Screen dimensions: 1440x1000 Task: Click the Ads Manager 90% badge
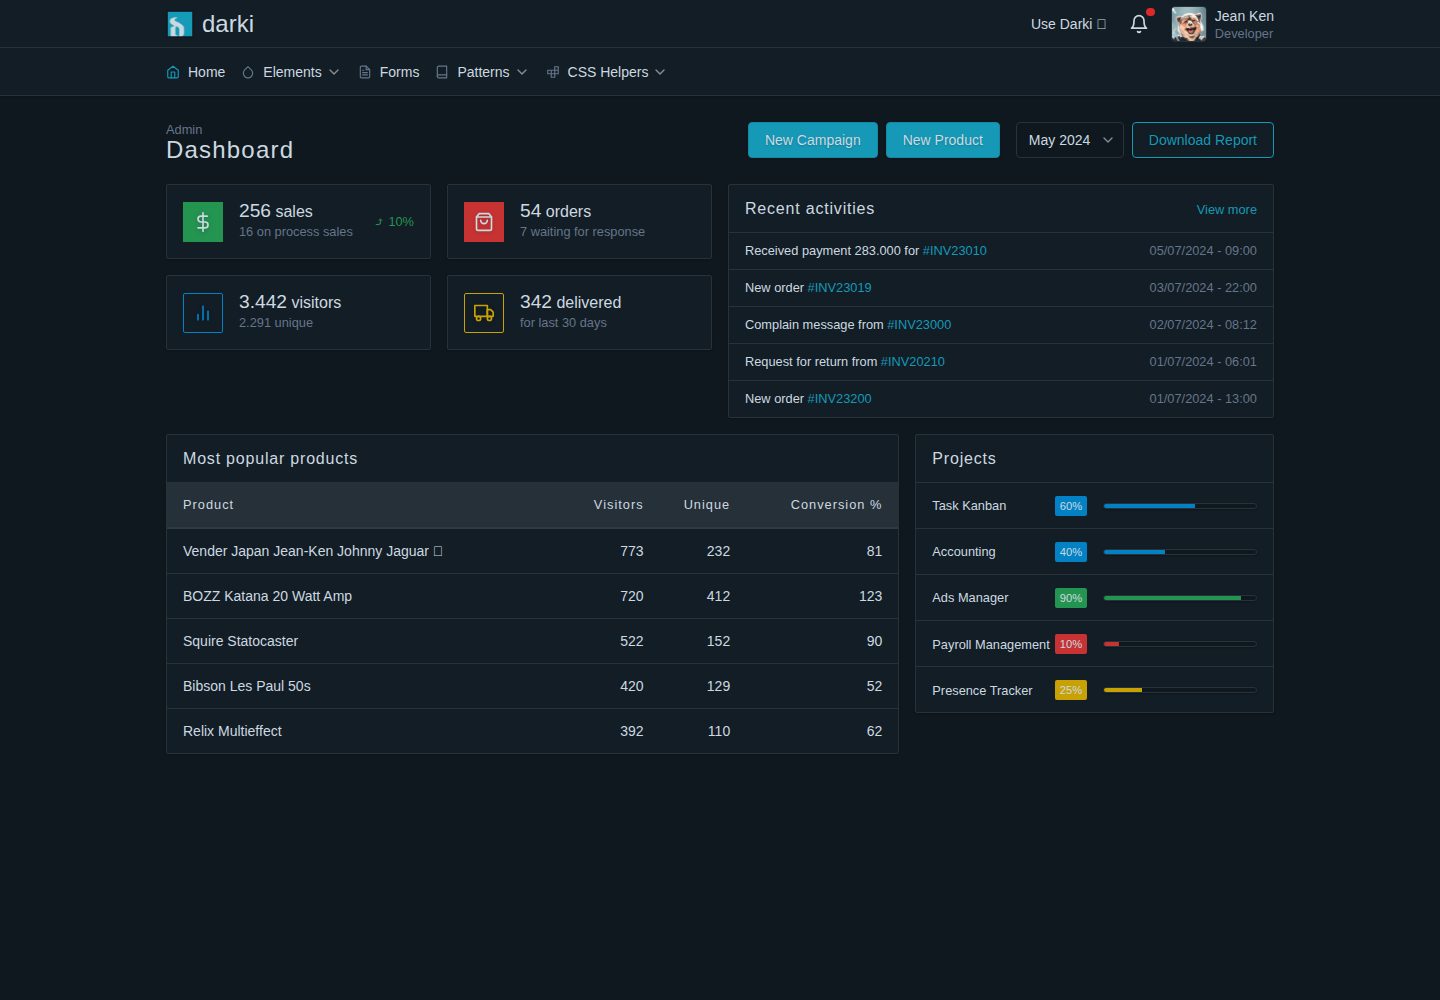1071,598
